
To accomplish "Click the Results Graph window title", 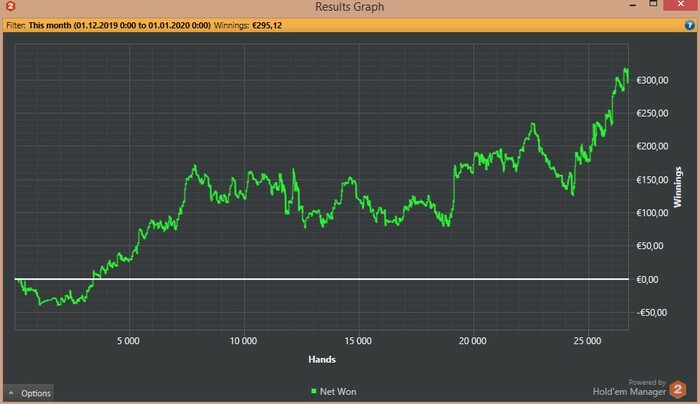I will [x=350, y=7].
